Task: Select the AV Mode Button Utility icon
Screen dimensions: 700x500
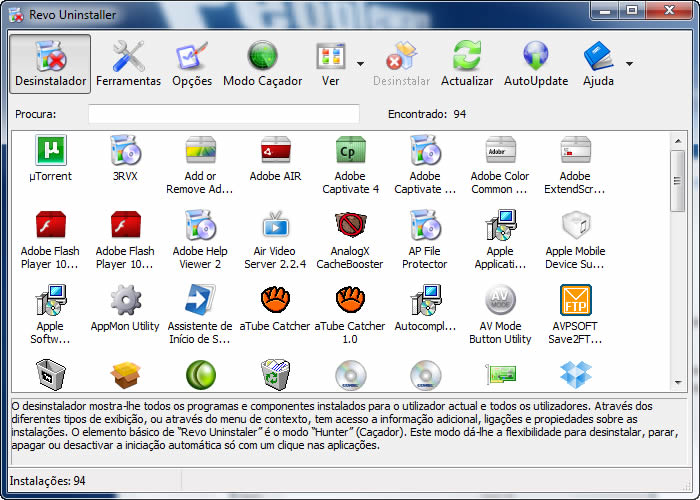Action: (500, 300)
